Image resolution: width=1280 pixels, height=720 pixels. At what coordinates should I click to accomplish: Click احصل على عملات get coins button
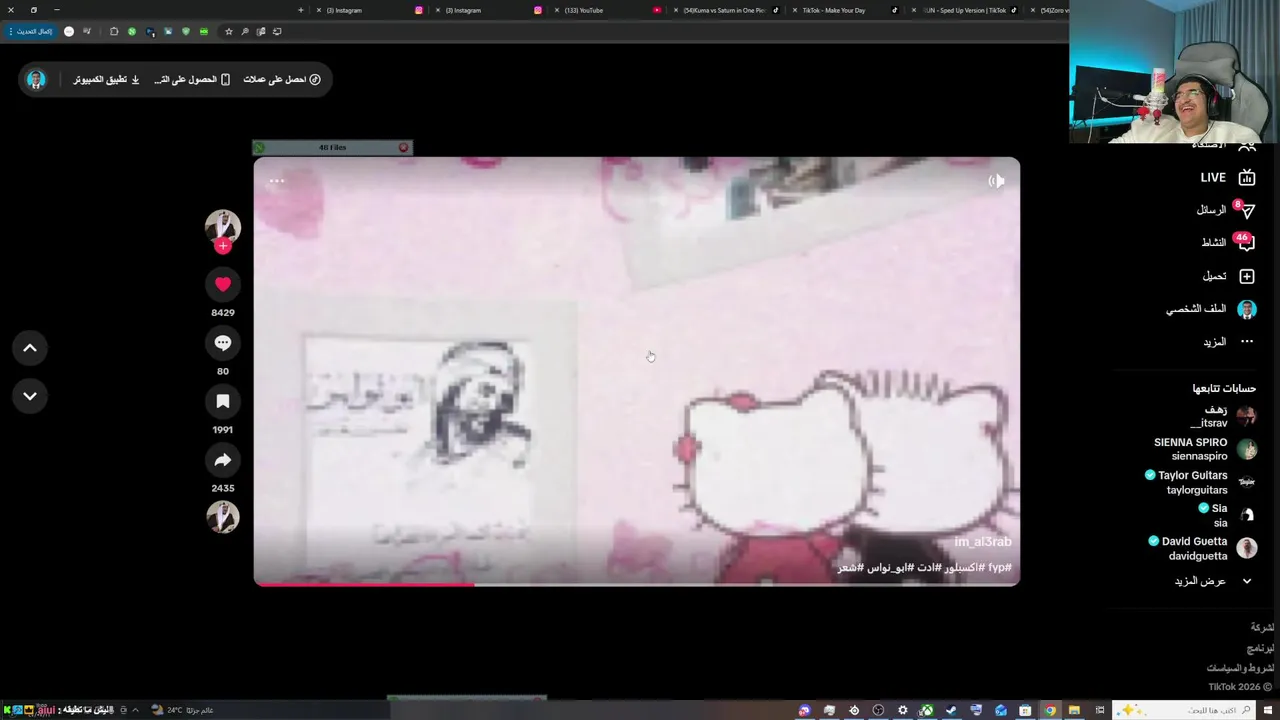pyautogui.click(x=282, y=79)
